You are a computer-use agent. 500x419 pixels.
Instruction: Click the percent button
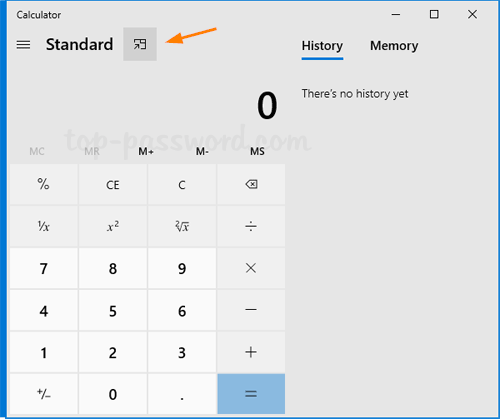pos(44,184)
